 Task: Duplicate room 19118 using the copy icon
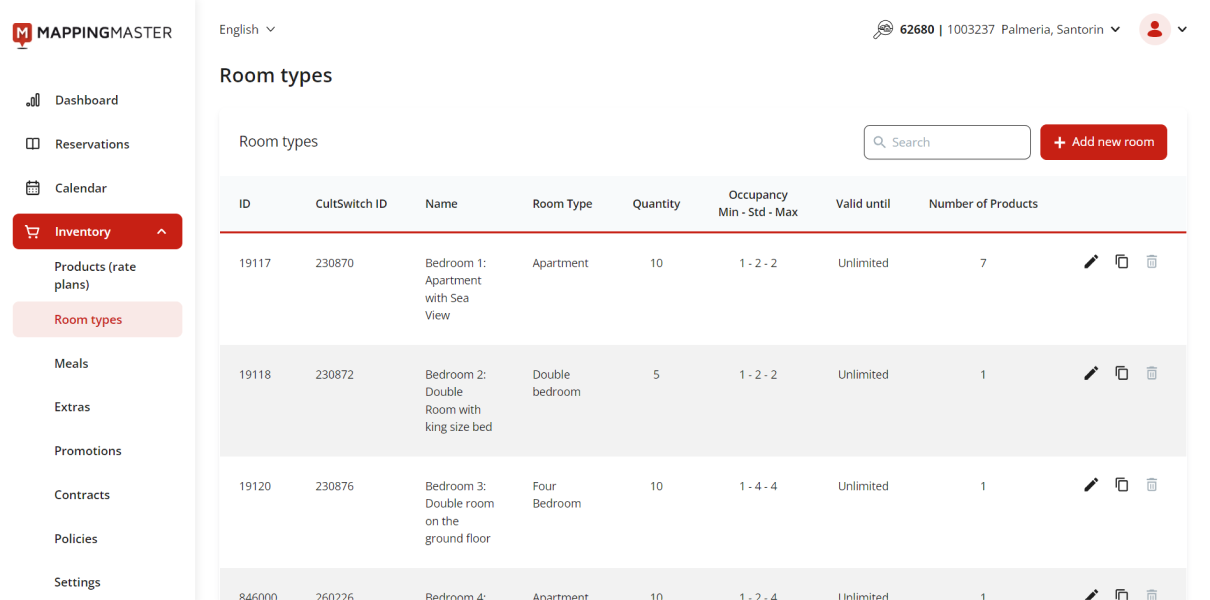point(1122,373)
